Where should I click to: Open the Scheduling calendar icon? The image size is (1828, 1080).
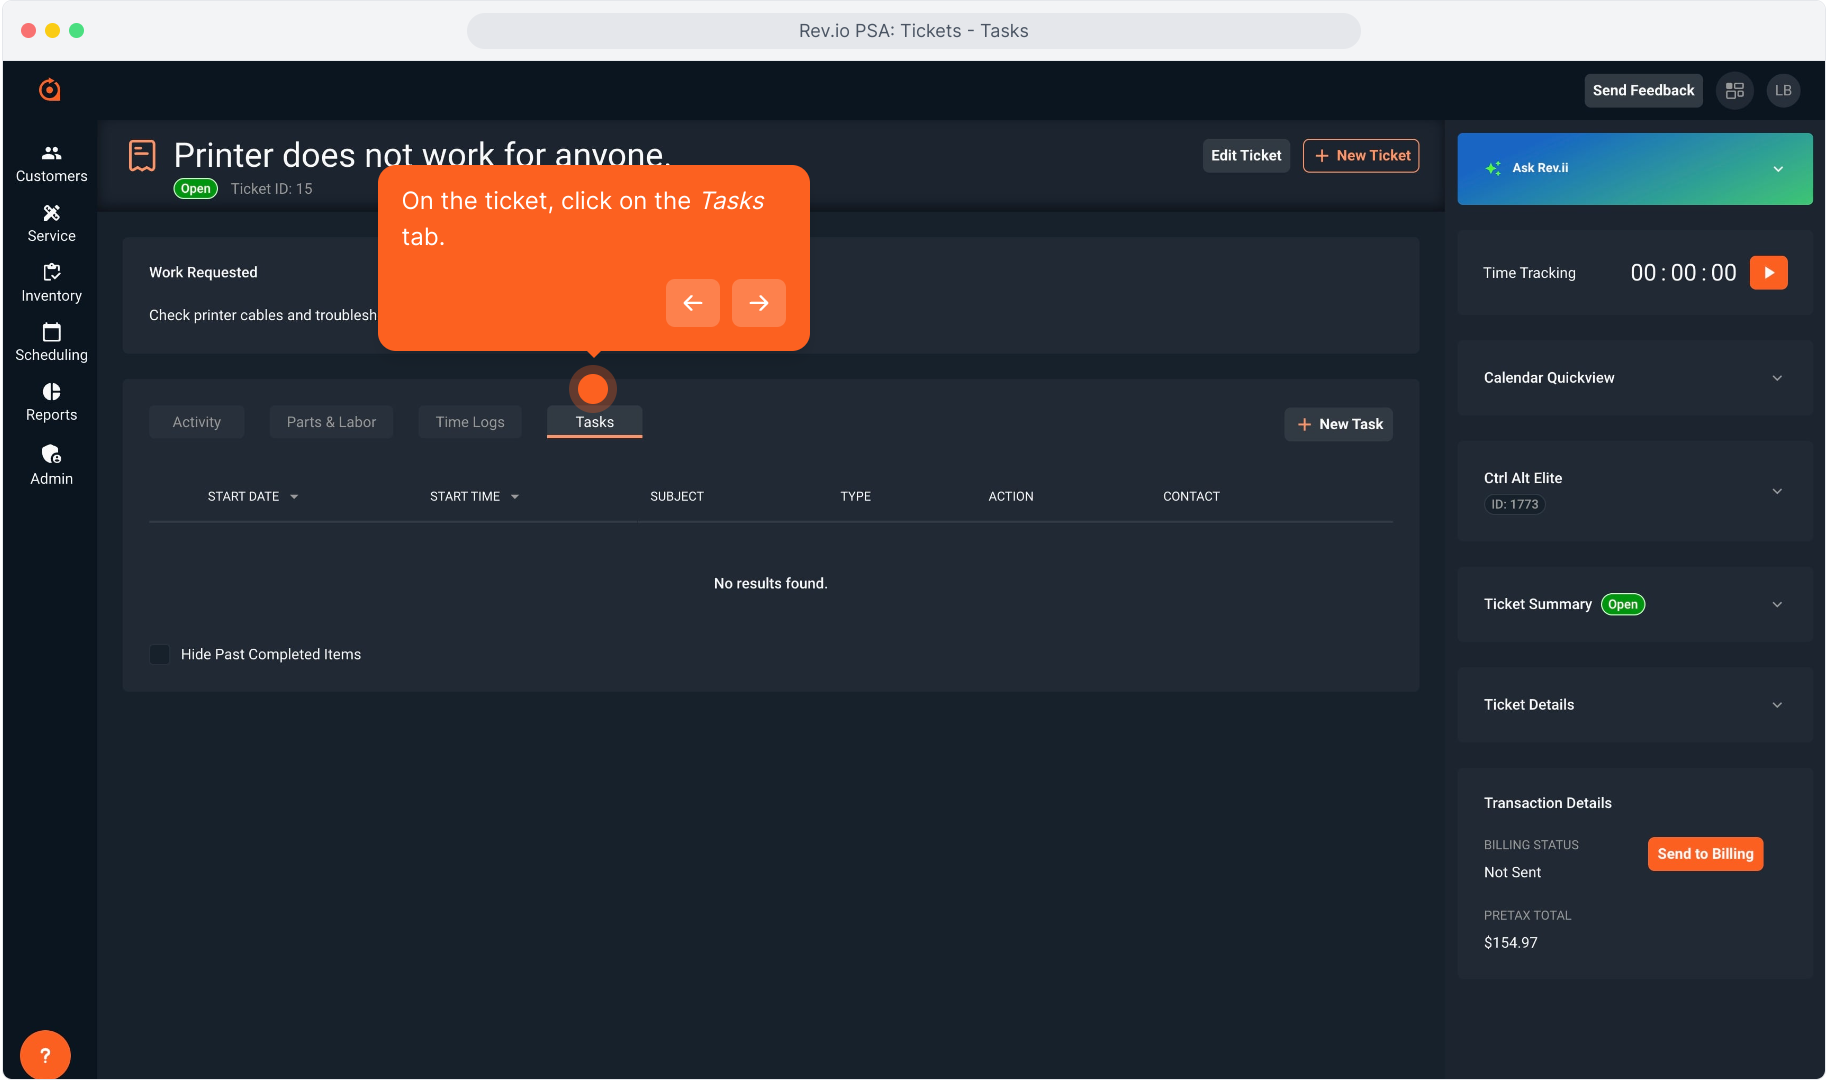51,332
